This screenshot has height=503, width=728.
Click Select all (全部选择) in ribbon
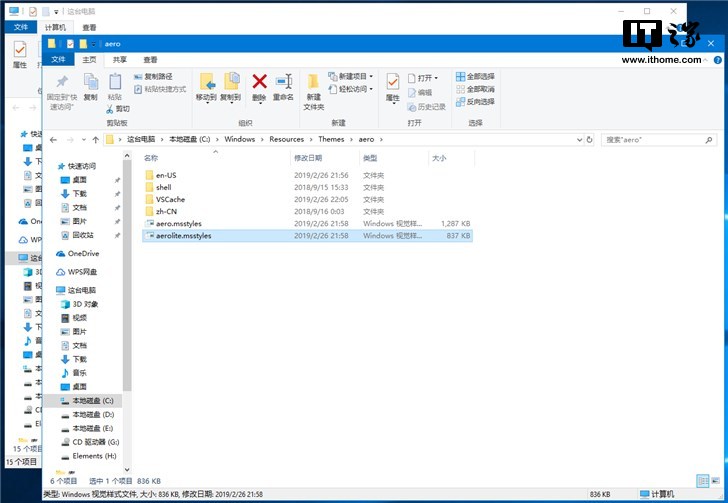[474, 76]
